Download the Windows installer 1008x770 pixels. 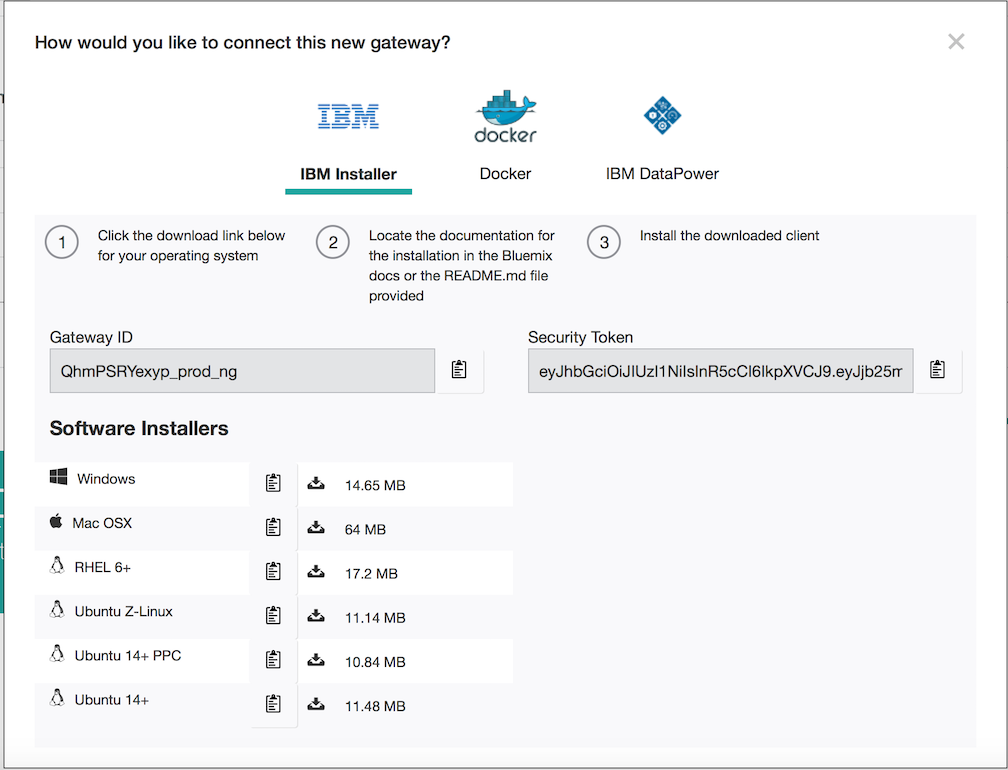316,483
